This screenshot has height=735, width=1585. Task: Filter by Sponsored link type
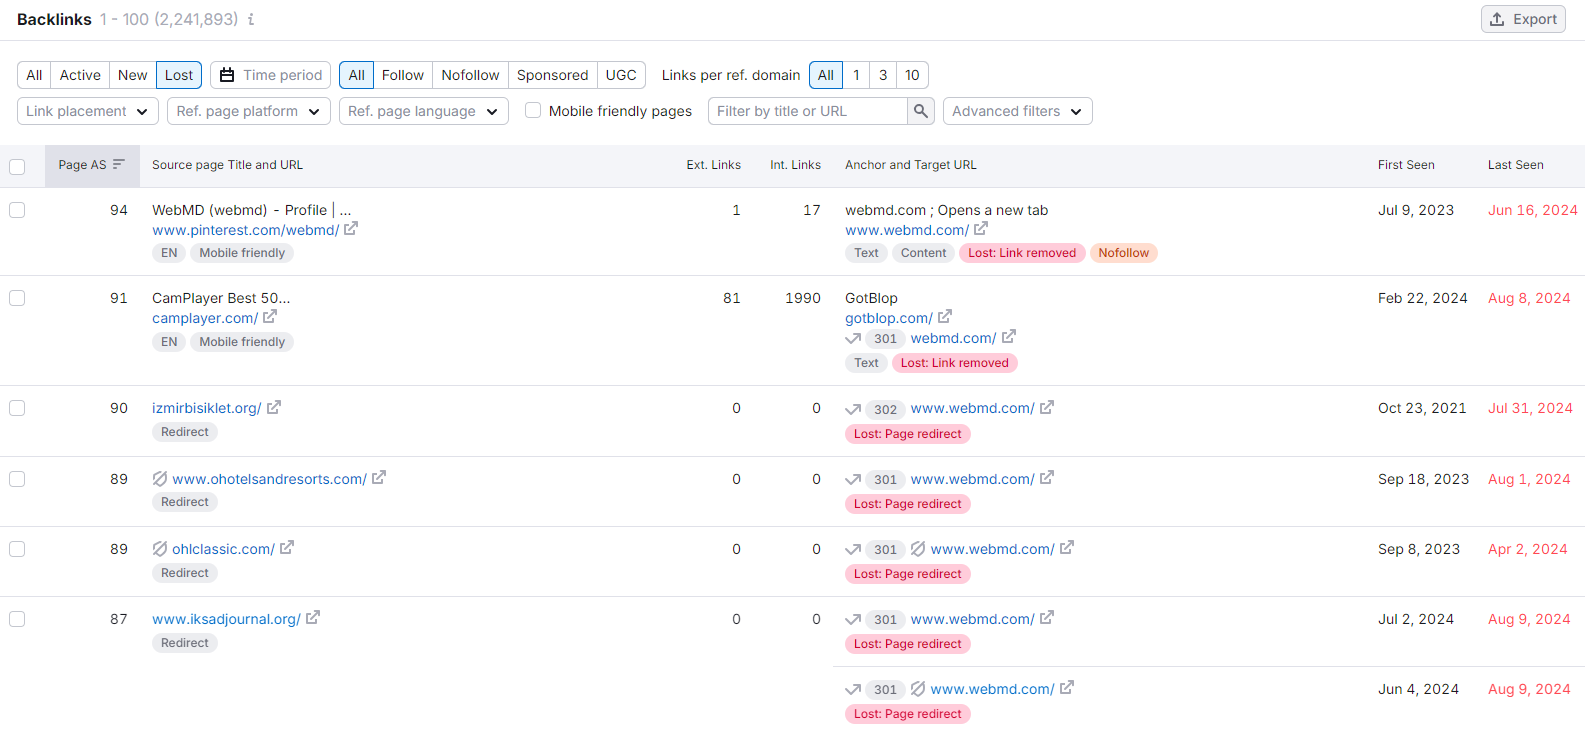click(553, 75)
